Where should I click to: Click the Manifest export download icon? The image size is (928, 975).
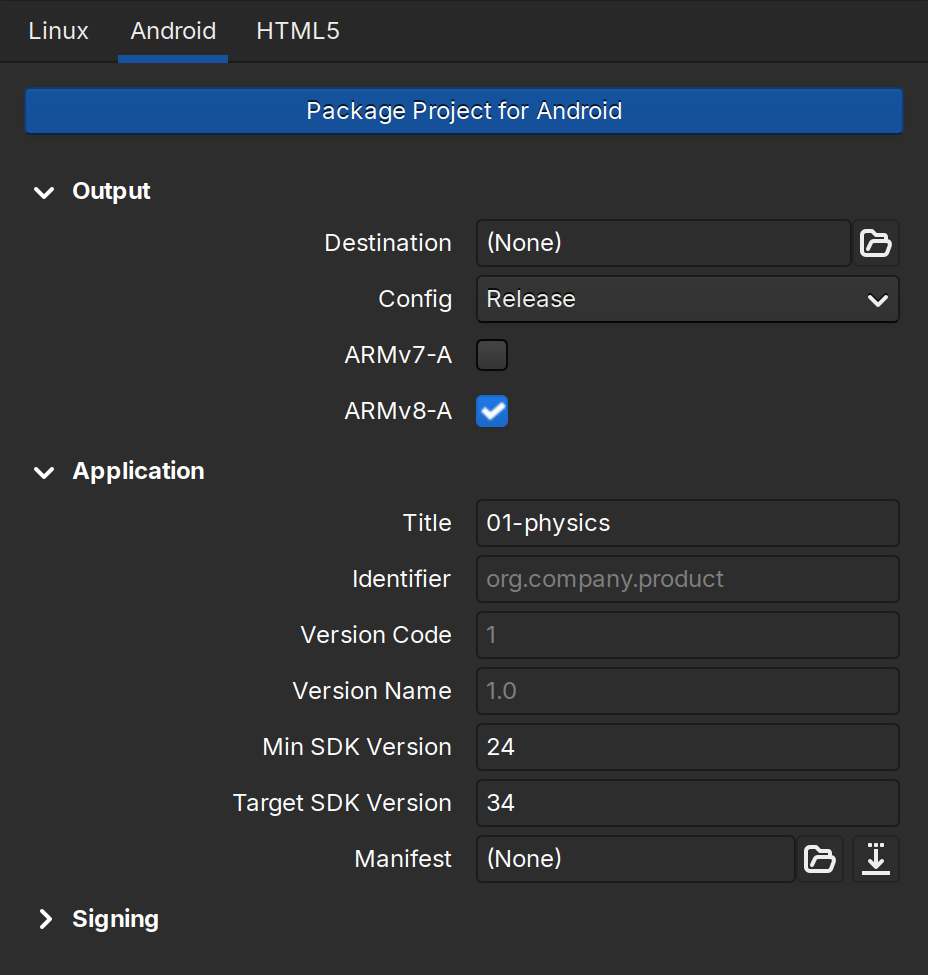tap(876, 859)
